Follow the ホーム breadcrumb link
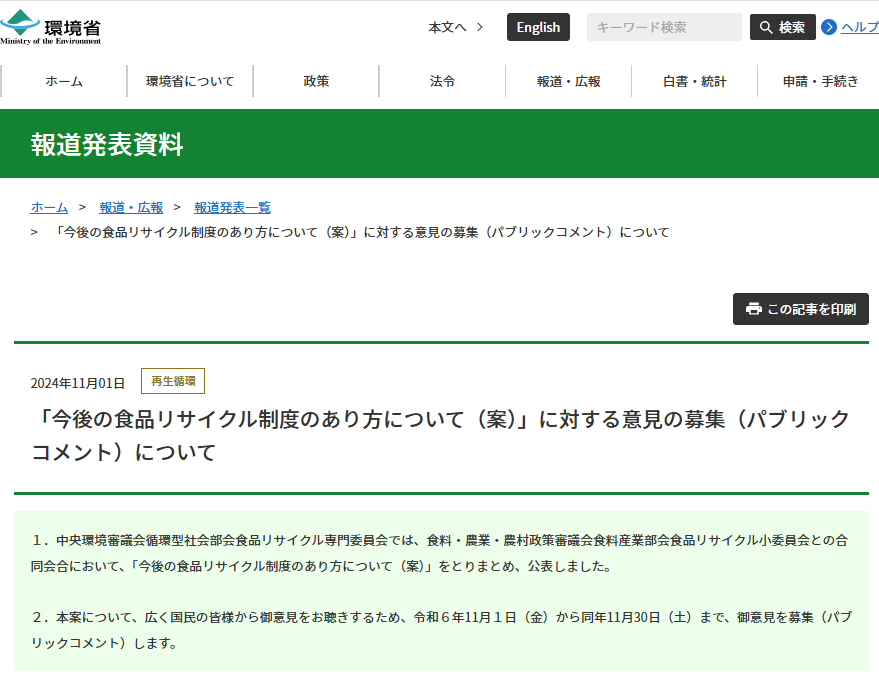879x690 pixels. [x=49, y=207]
